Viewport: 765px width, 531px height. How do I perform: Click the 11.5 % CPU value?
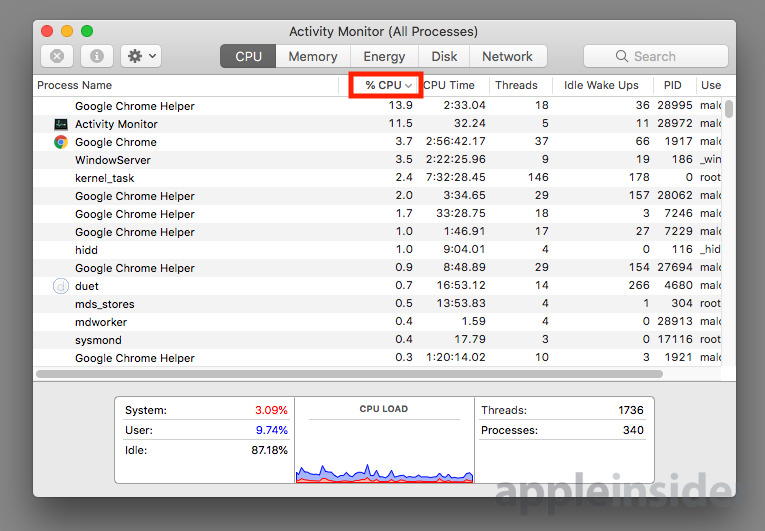[x=401, y=123]
